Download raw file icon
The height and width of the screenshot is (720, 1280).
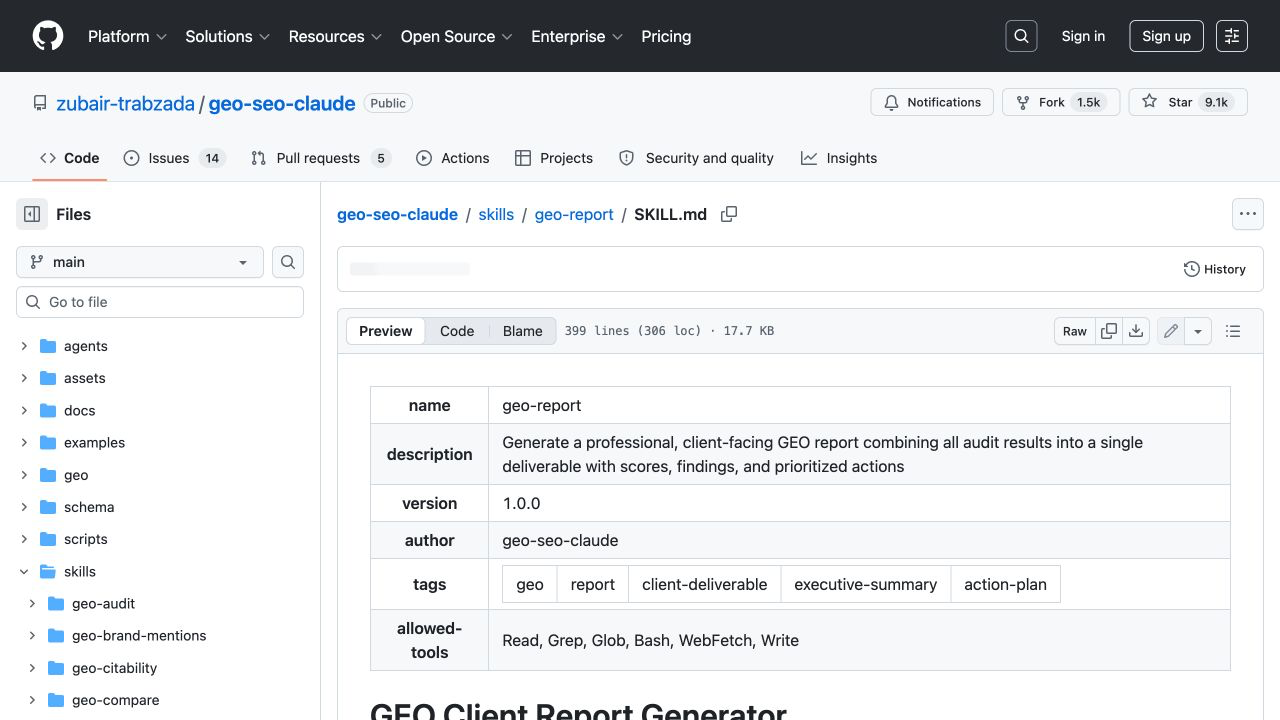[x=1136, y=331]
